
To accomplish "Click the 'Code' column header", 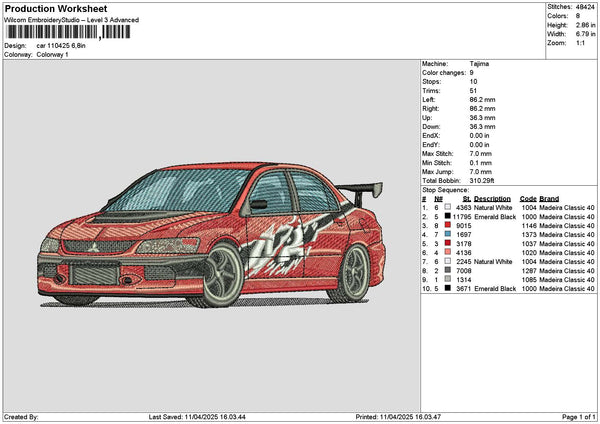I will click(x=528, y=199).
